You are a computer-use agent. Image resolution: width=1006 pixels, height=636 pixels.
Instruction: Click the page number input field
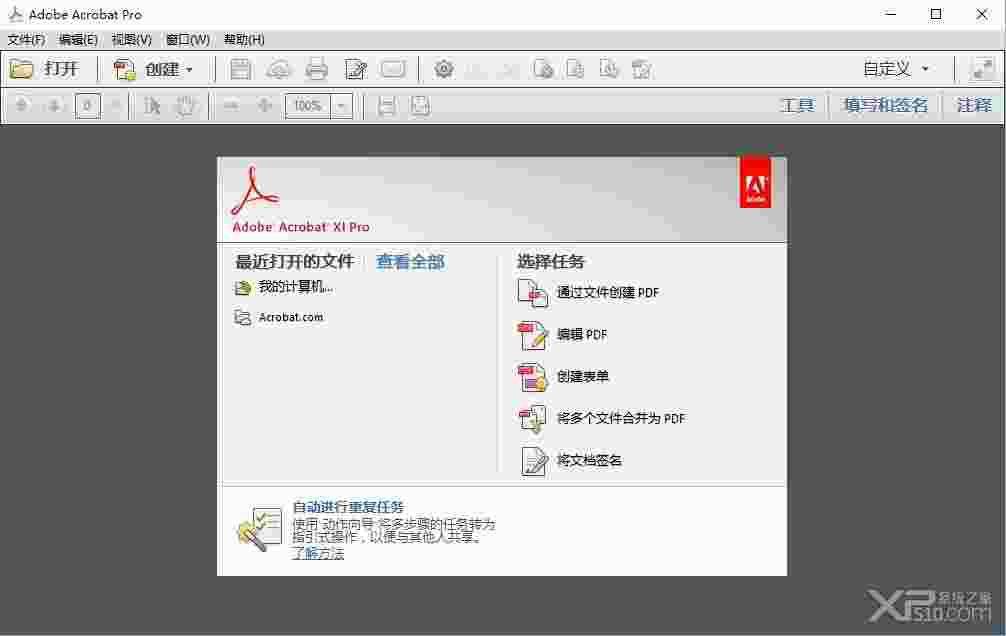pos(88,106)
